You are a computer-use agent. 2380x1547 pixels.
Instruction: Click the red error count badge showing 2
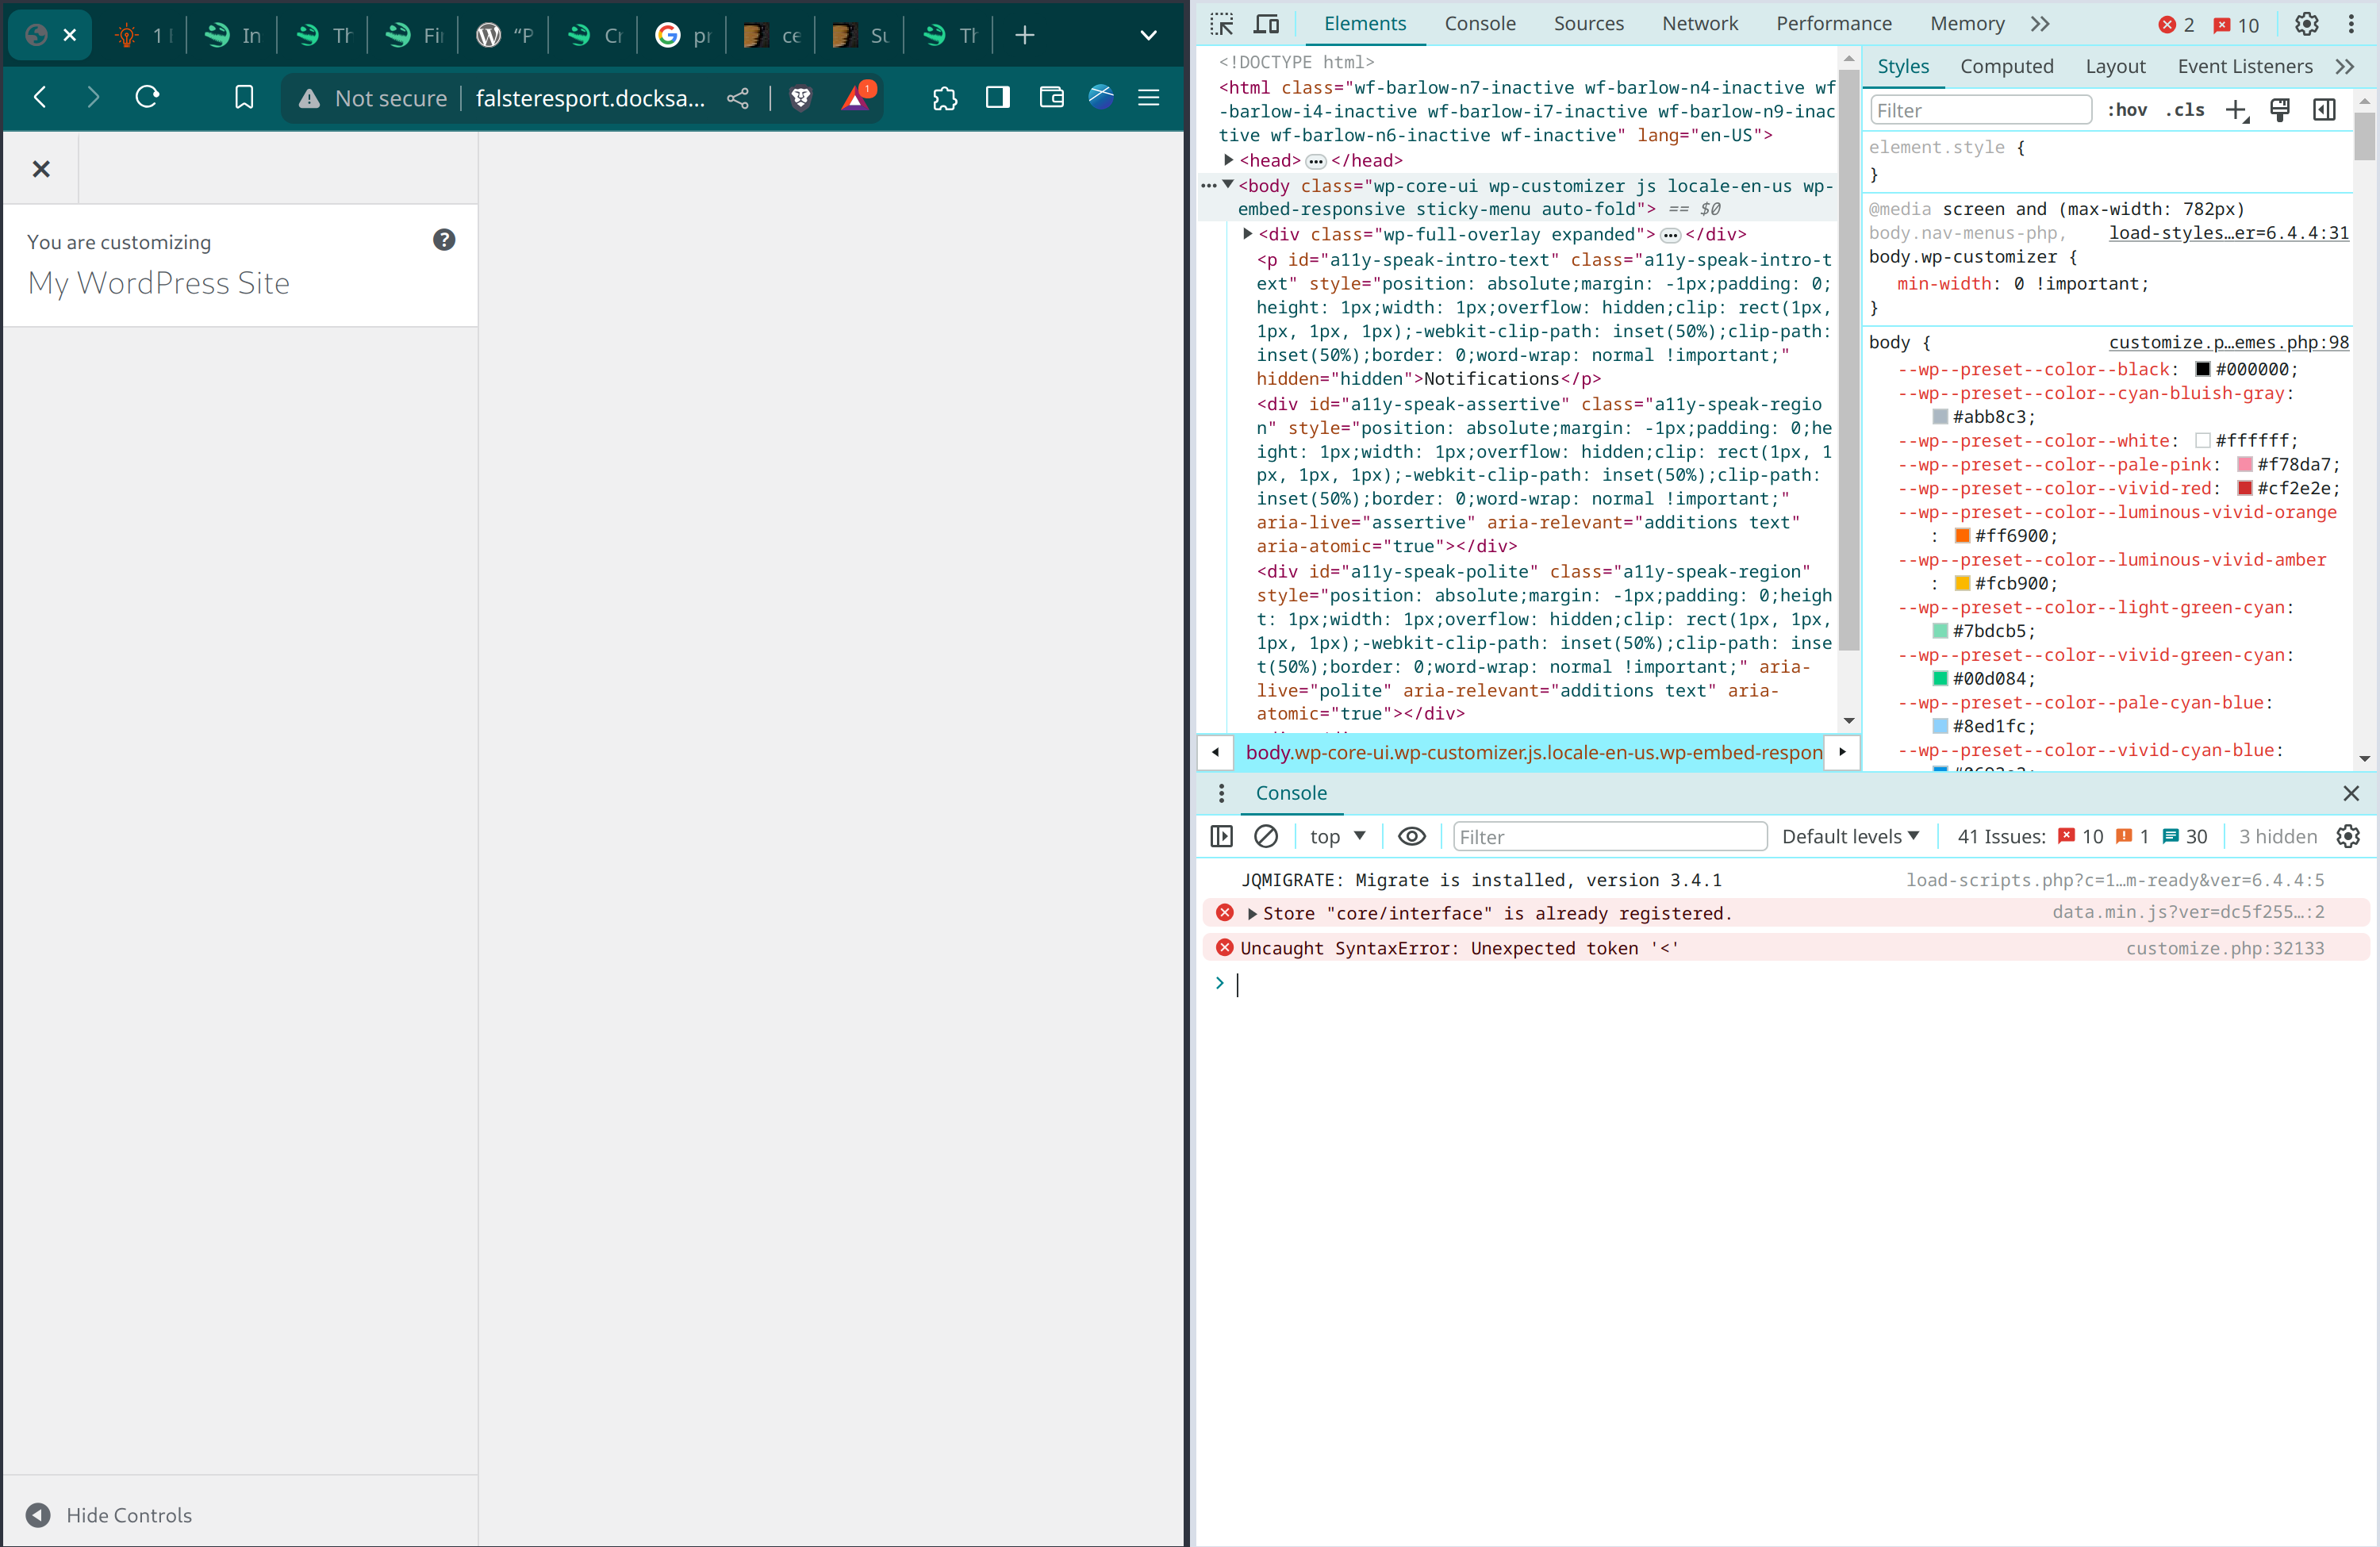[x=2176, y=25]
